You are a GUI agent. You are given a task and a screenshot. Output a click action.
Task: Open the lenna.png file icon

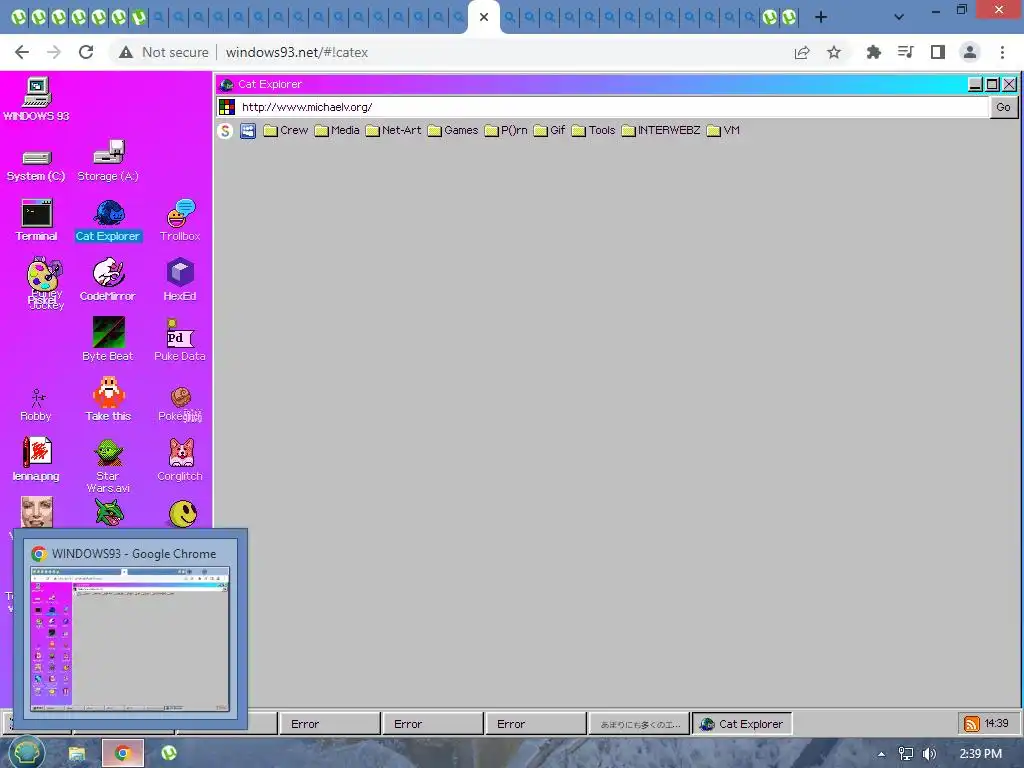point(37,460)
